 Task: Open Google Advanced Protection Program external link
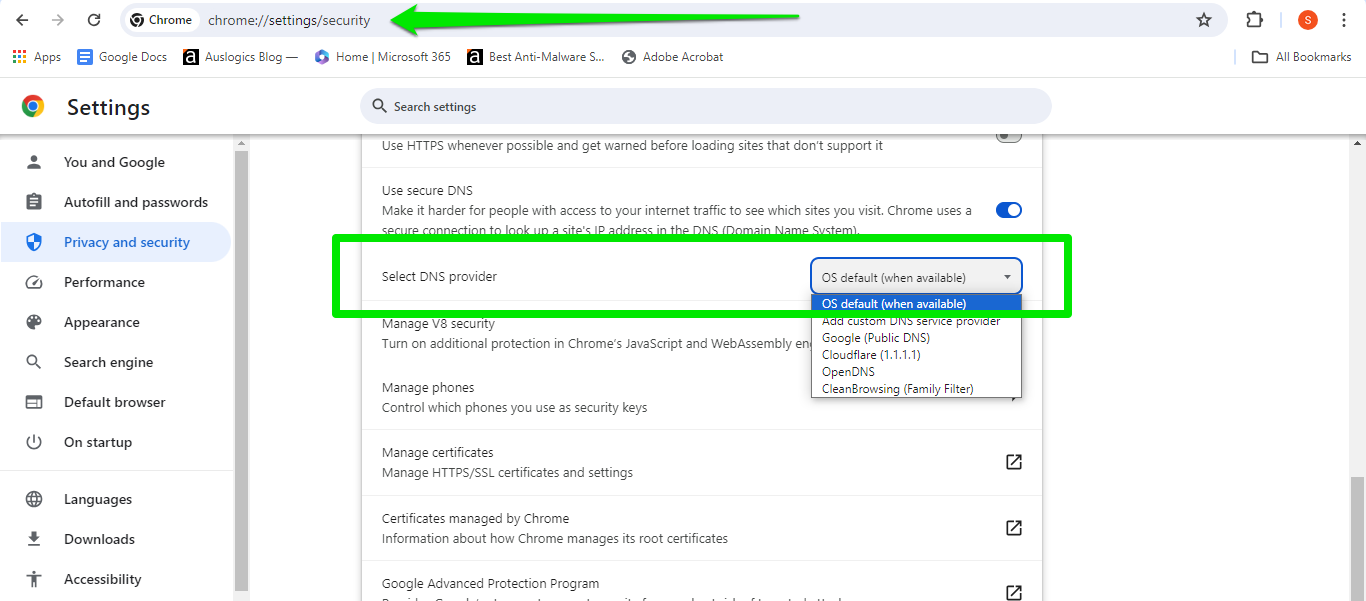(1013, 592)
